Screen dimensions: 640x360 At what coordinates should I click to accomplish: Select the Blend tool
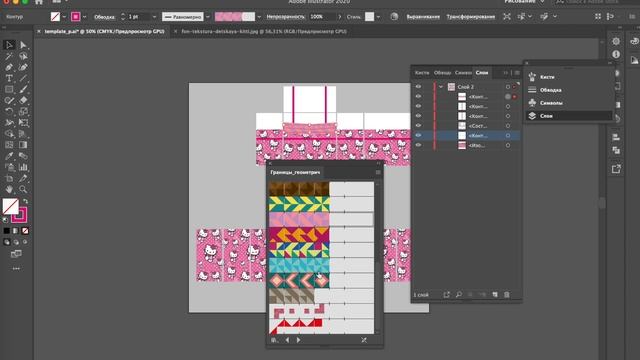pyautogui.click(x=23, y=156)
